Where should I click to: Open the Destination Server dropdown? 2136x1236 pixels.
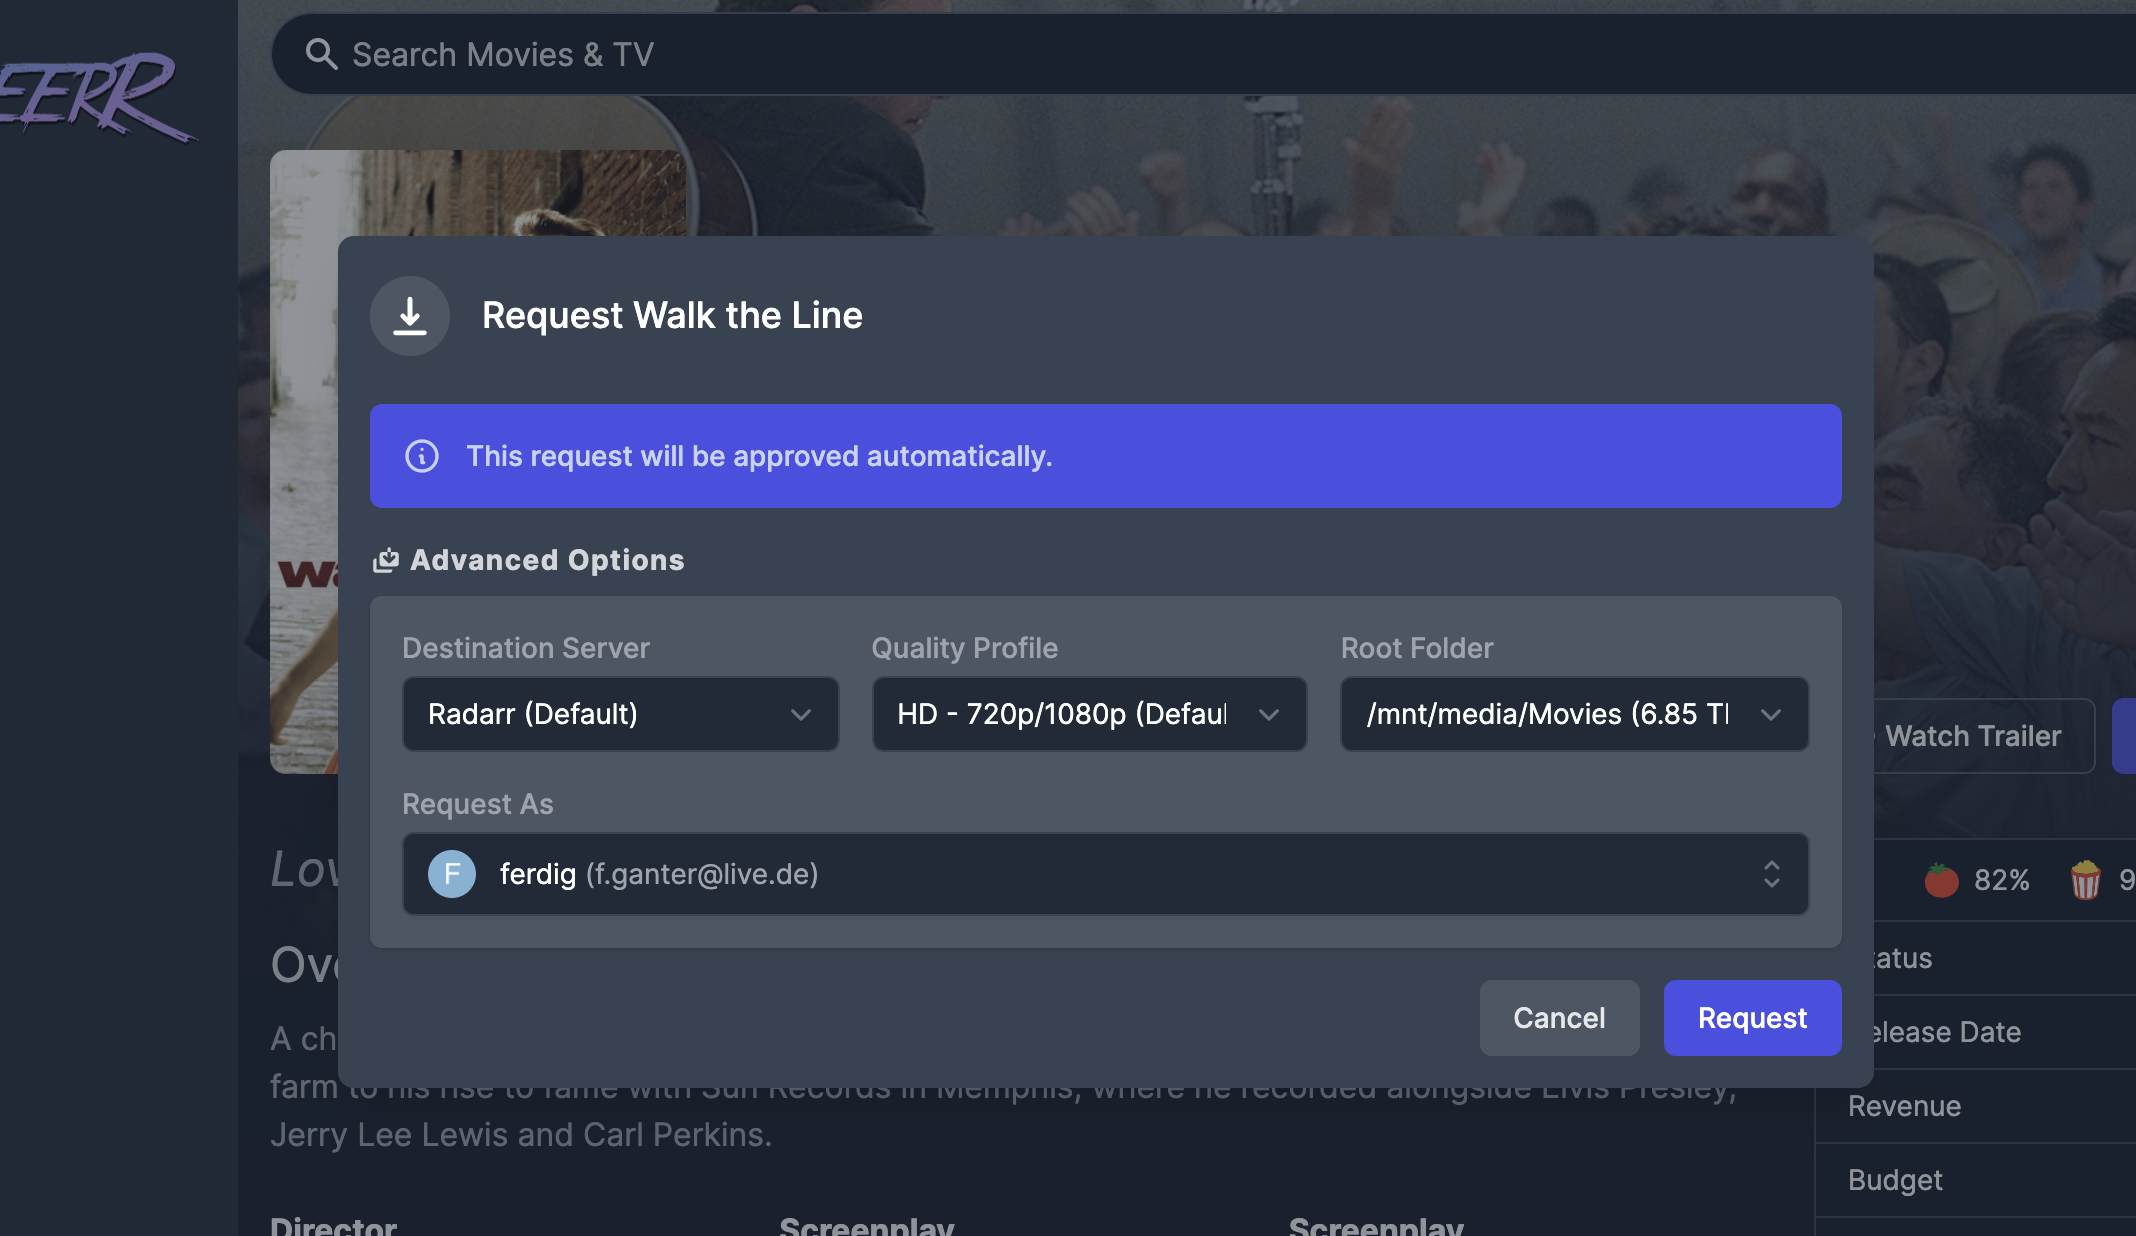click(620, 714)
